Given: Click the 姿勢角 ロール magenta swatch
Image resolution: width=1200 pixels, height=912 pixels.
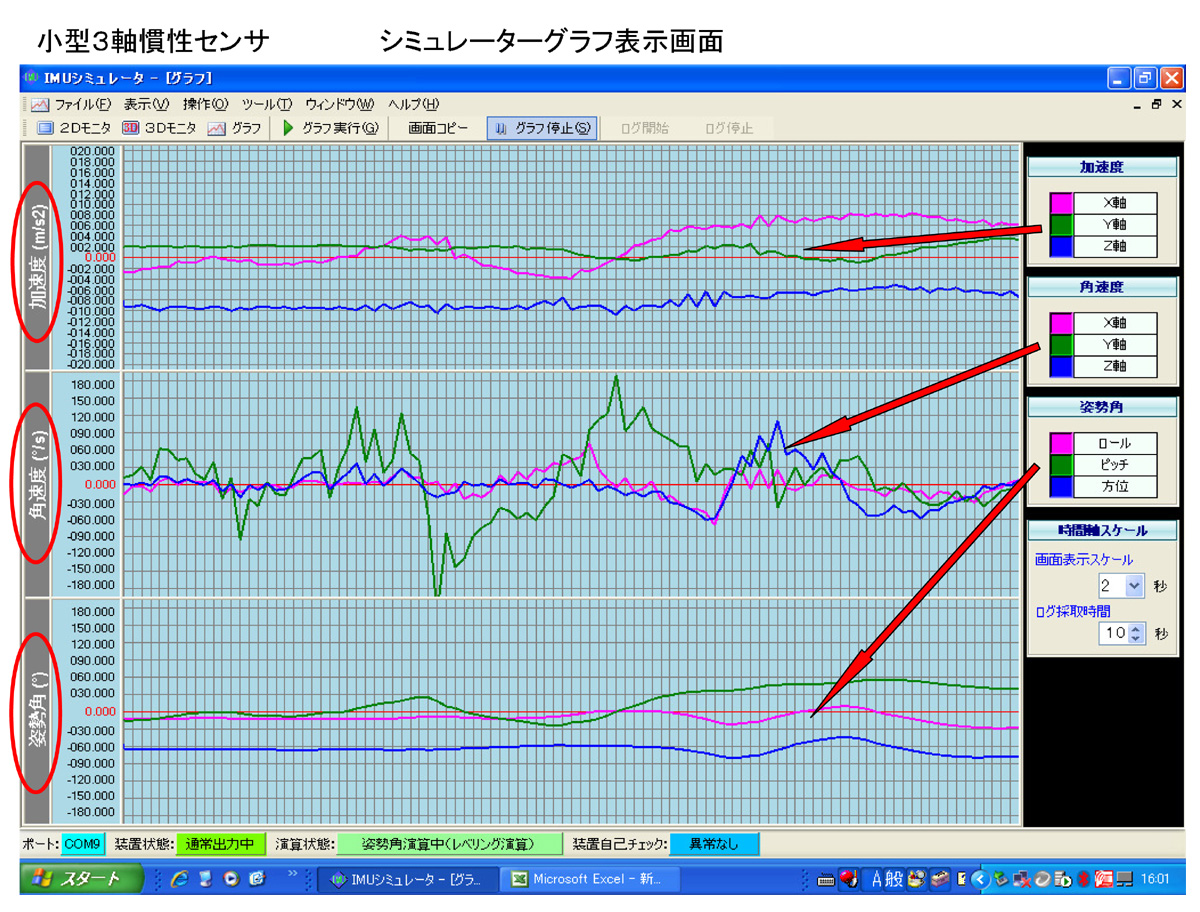Looking at the screenshot, I should pyautogui.click(x=1061, y=443).
